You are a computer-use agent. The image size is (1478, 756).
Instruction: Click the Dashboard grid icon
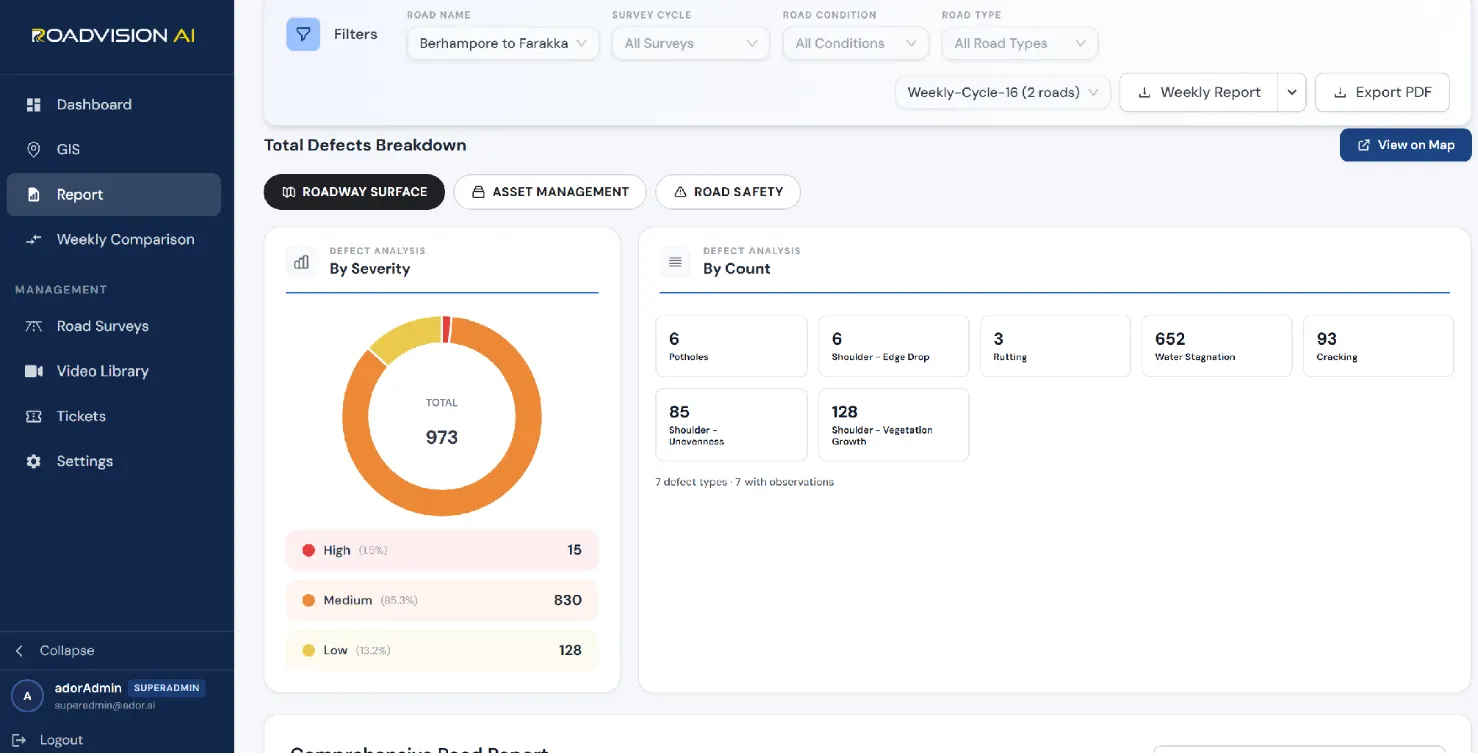[x=34, y=104]
